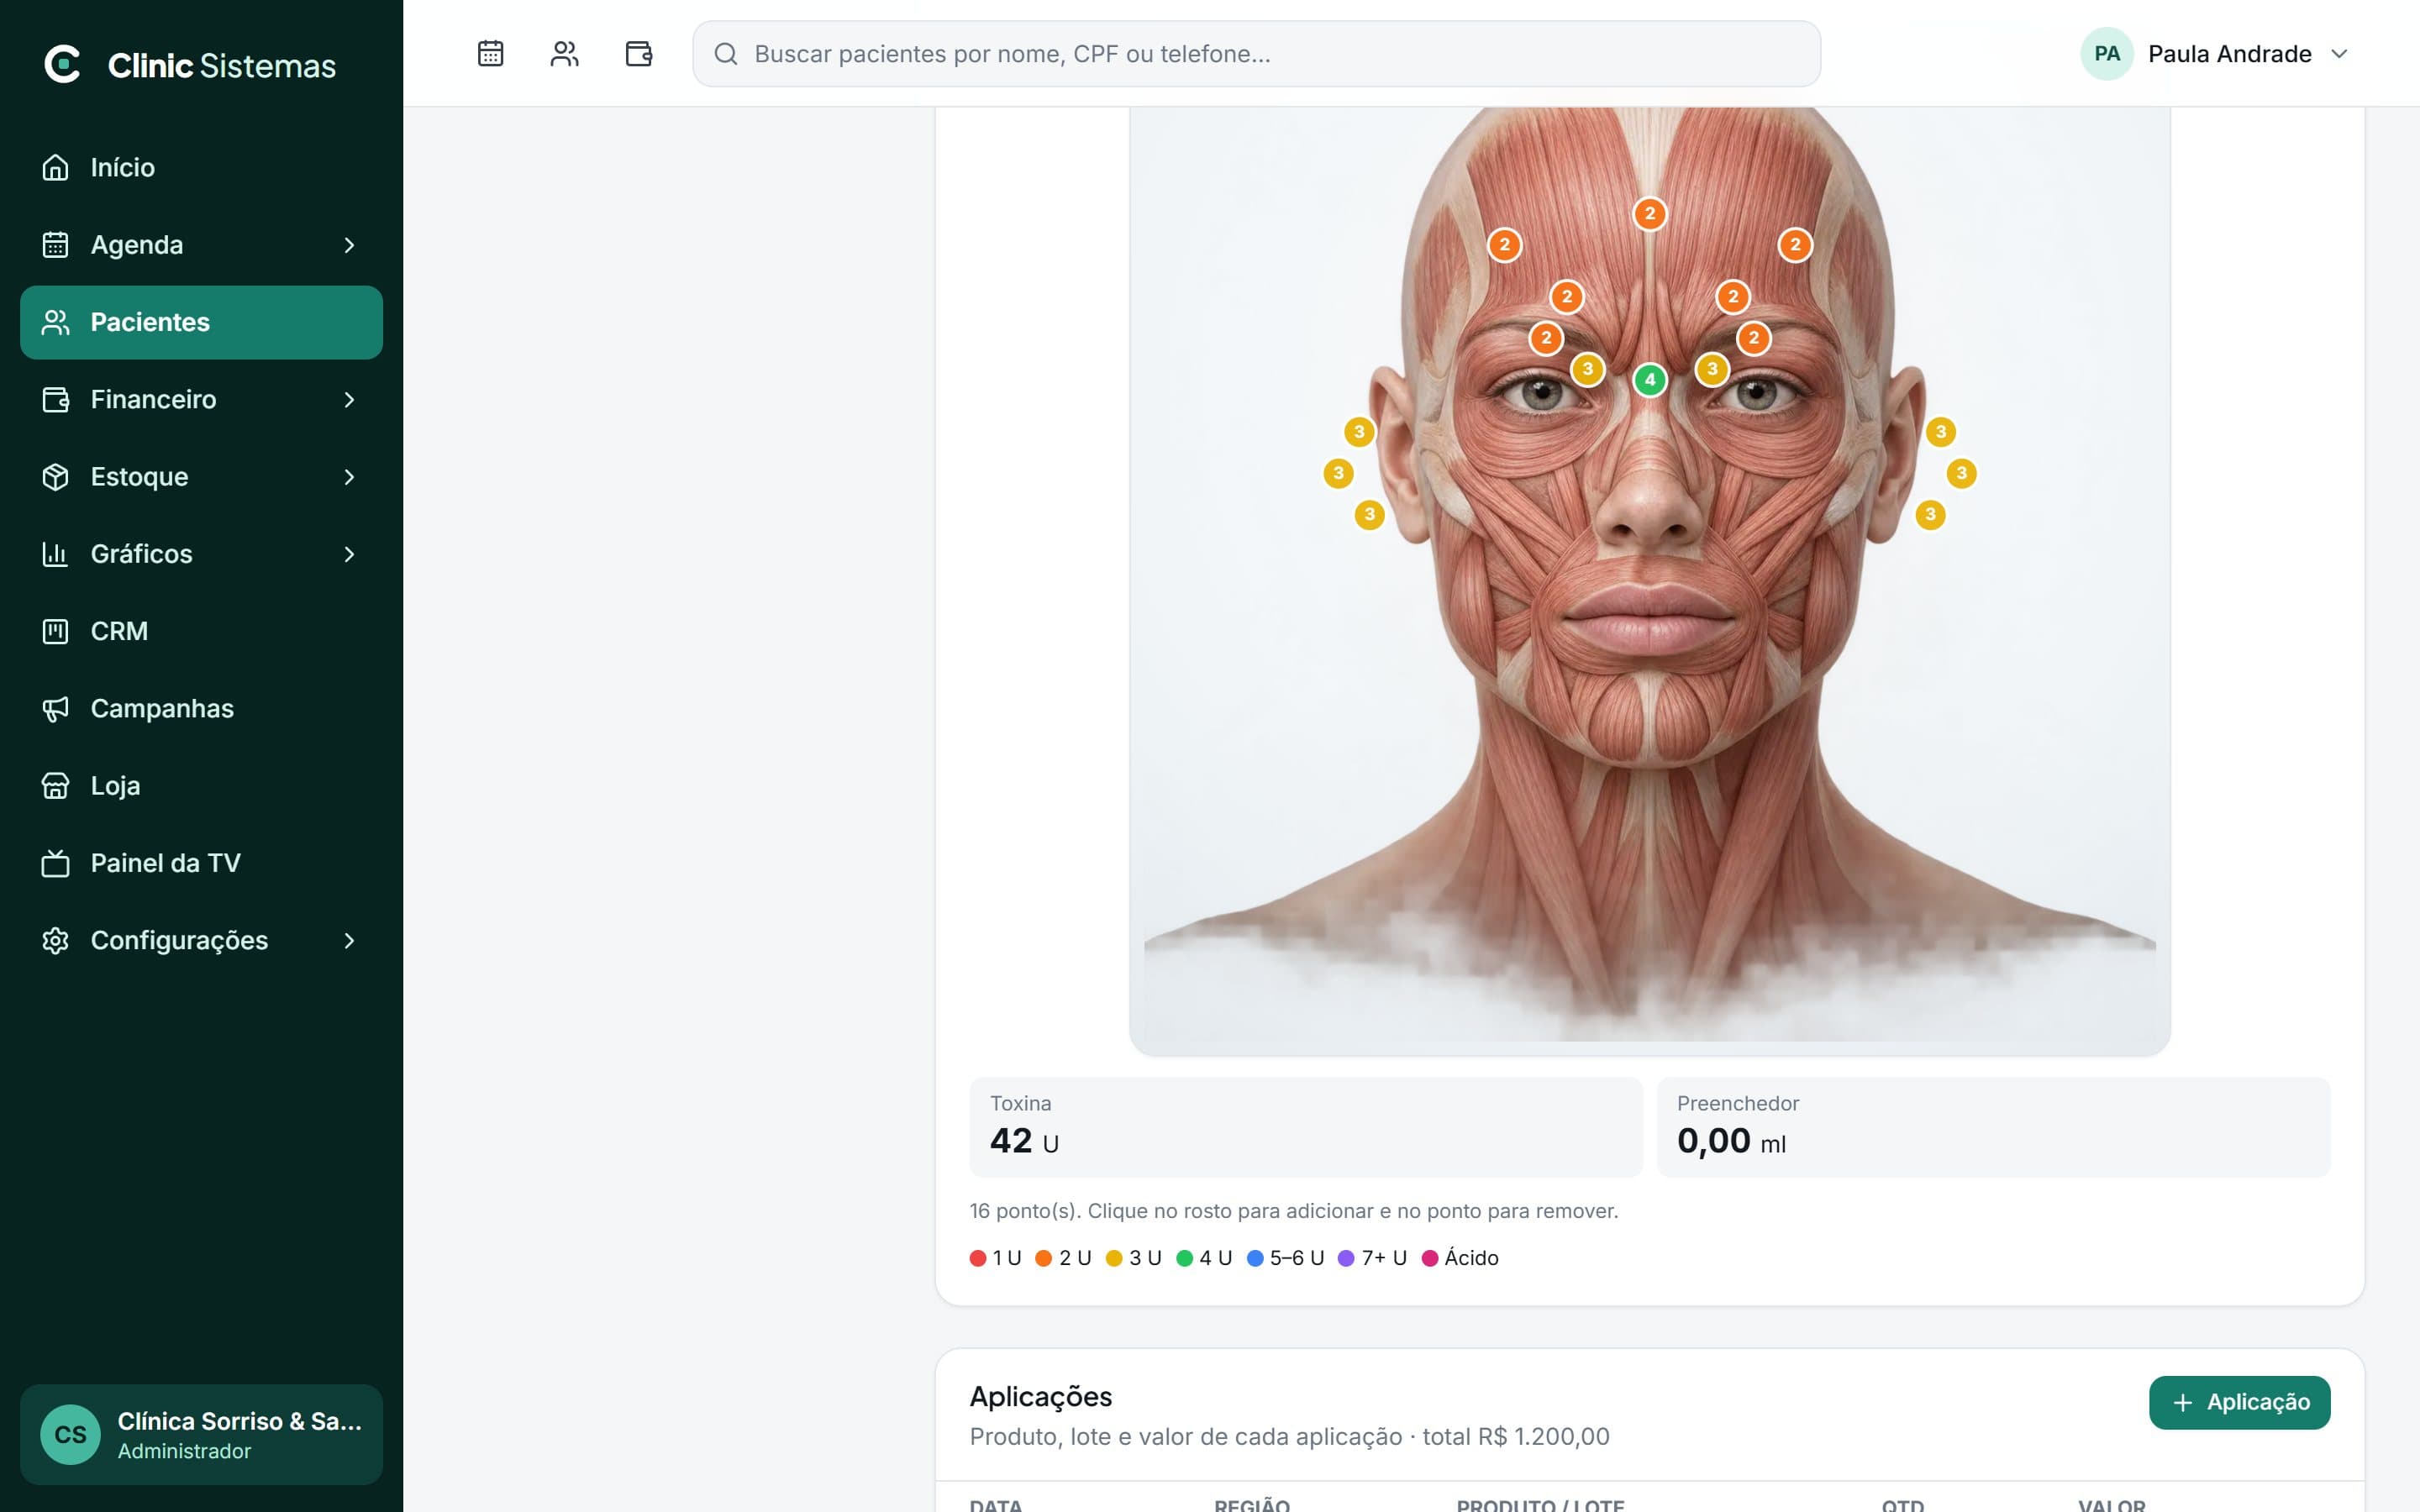Click the Toxina 42 U summary card
The width and height of the screenshot is (2420, 1512).
(1305, 1127)
